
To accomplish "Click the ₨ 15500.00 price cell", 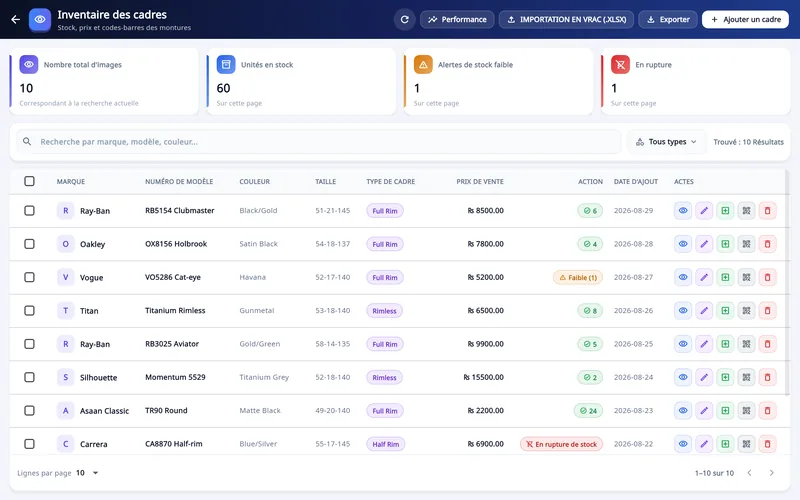I will (483, 378).
